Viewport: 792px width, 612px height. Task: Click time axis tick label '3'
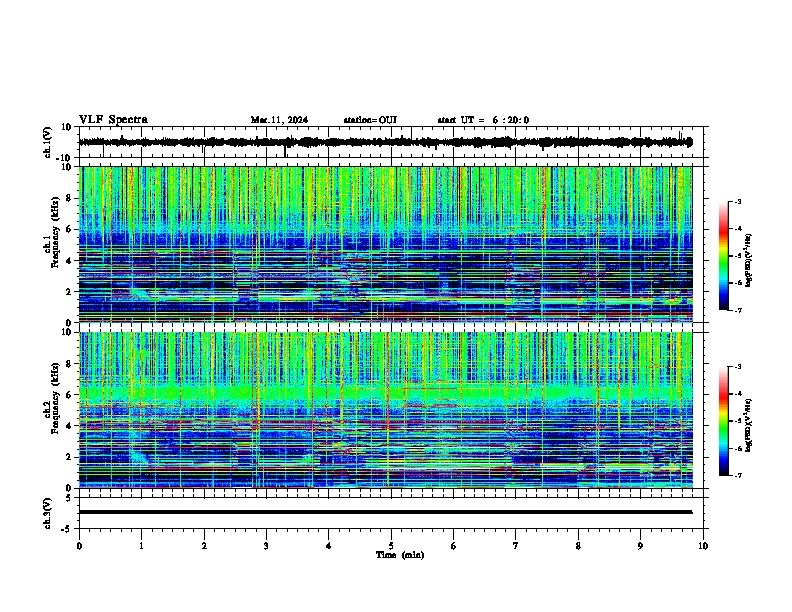click(266, 546)
